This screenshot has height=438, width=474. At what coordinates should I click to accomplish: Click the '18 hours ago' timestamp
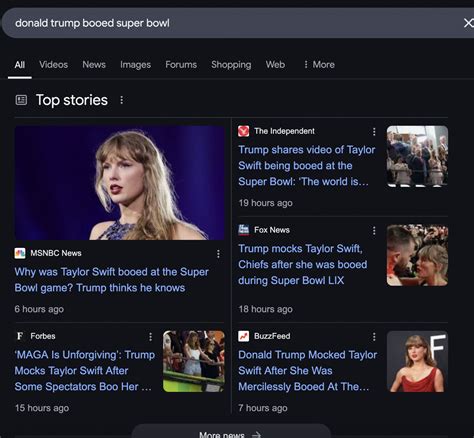pyautogui.click(x=265, y=309)
